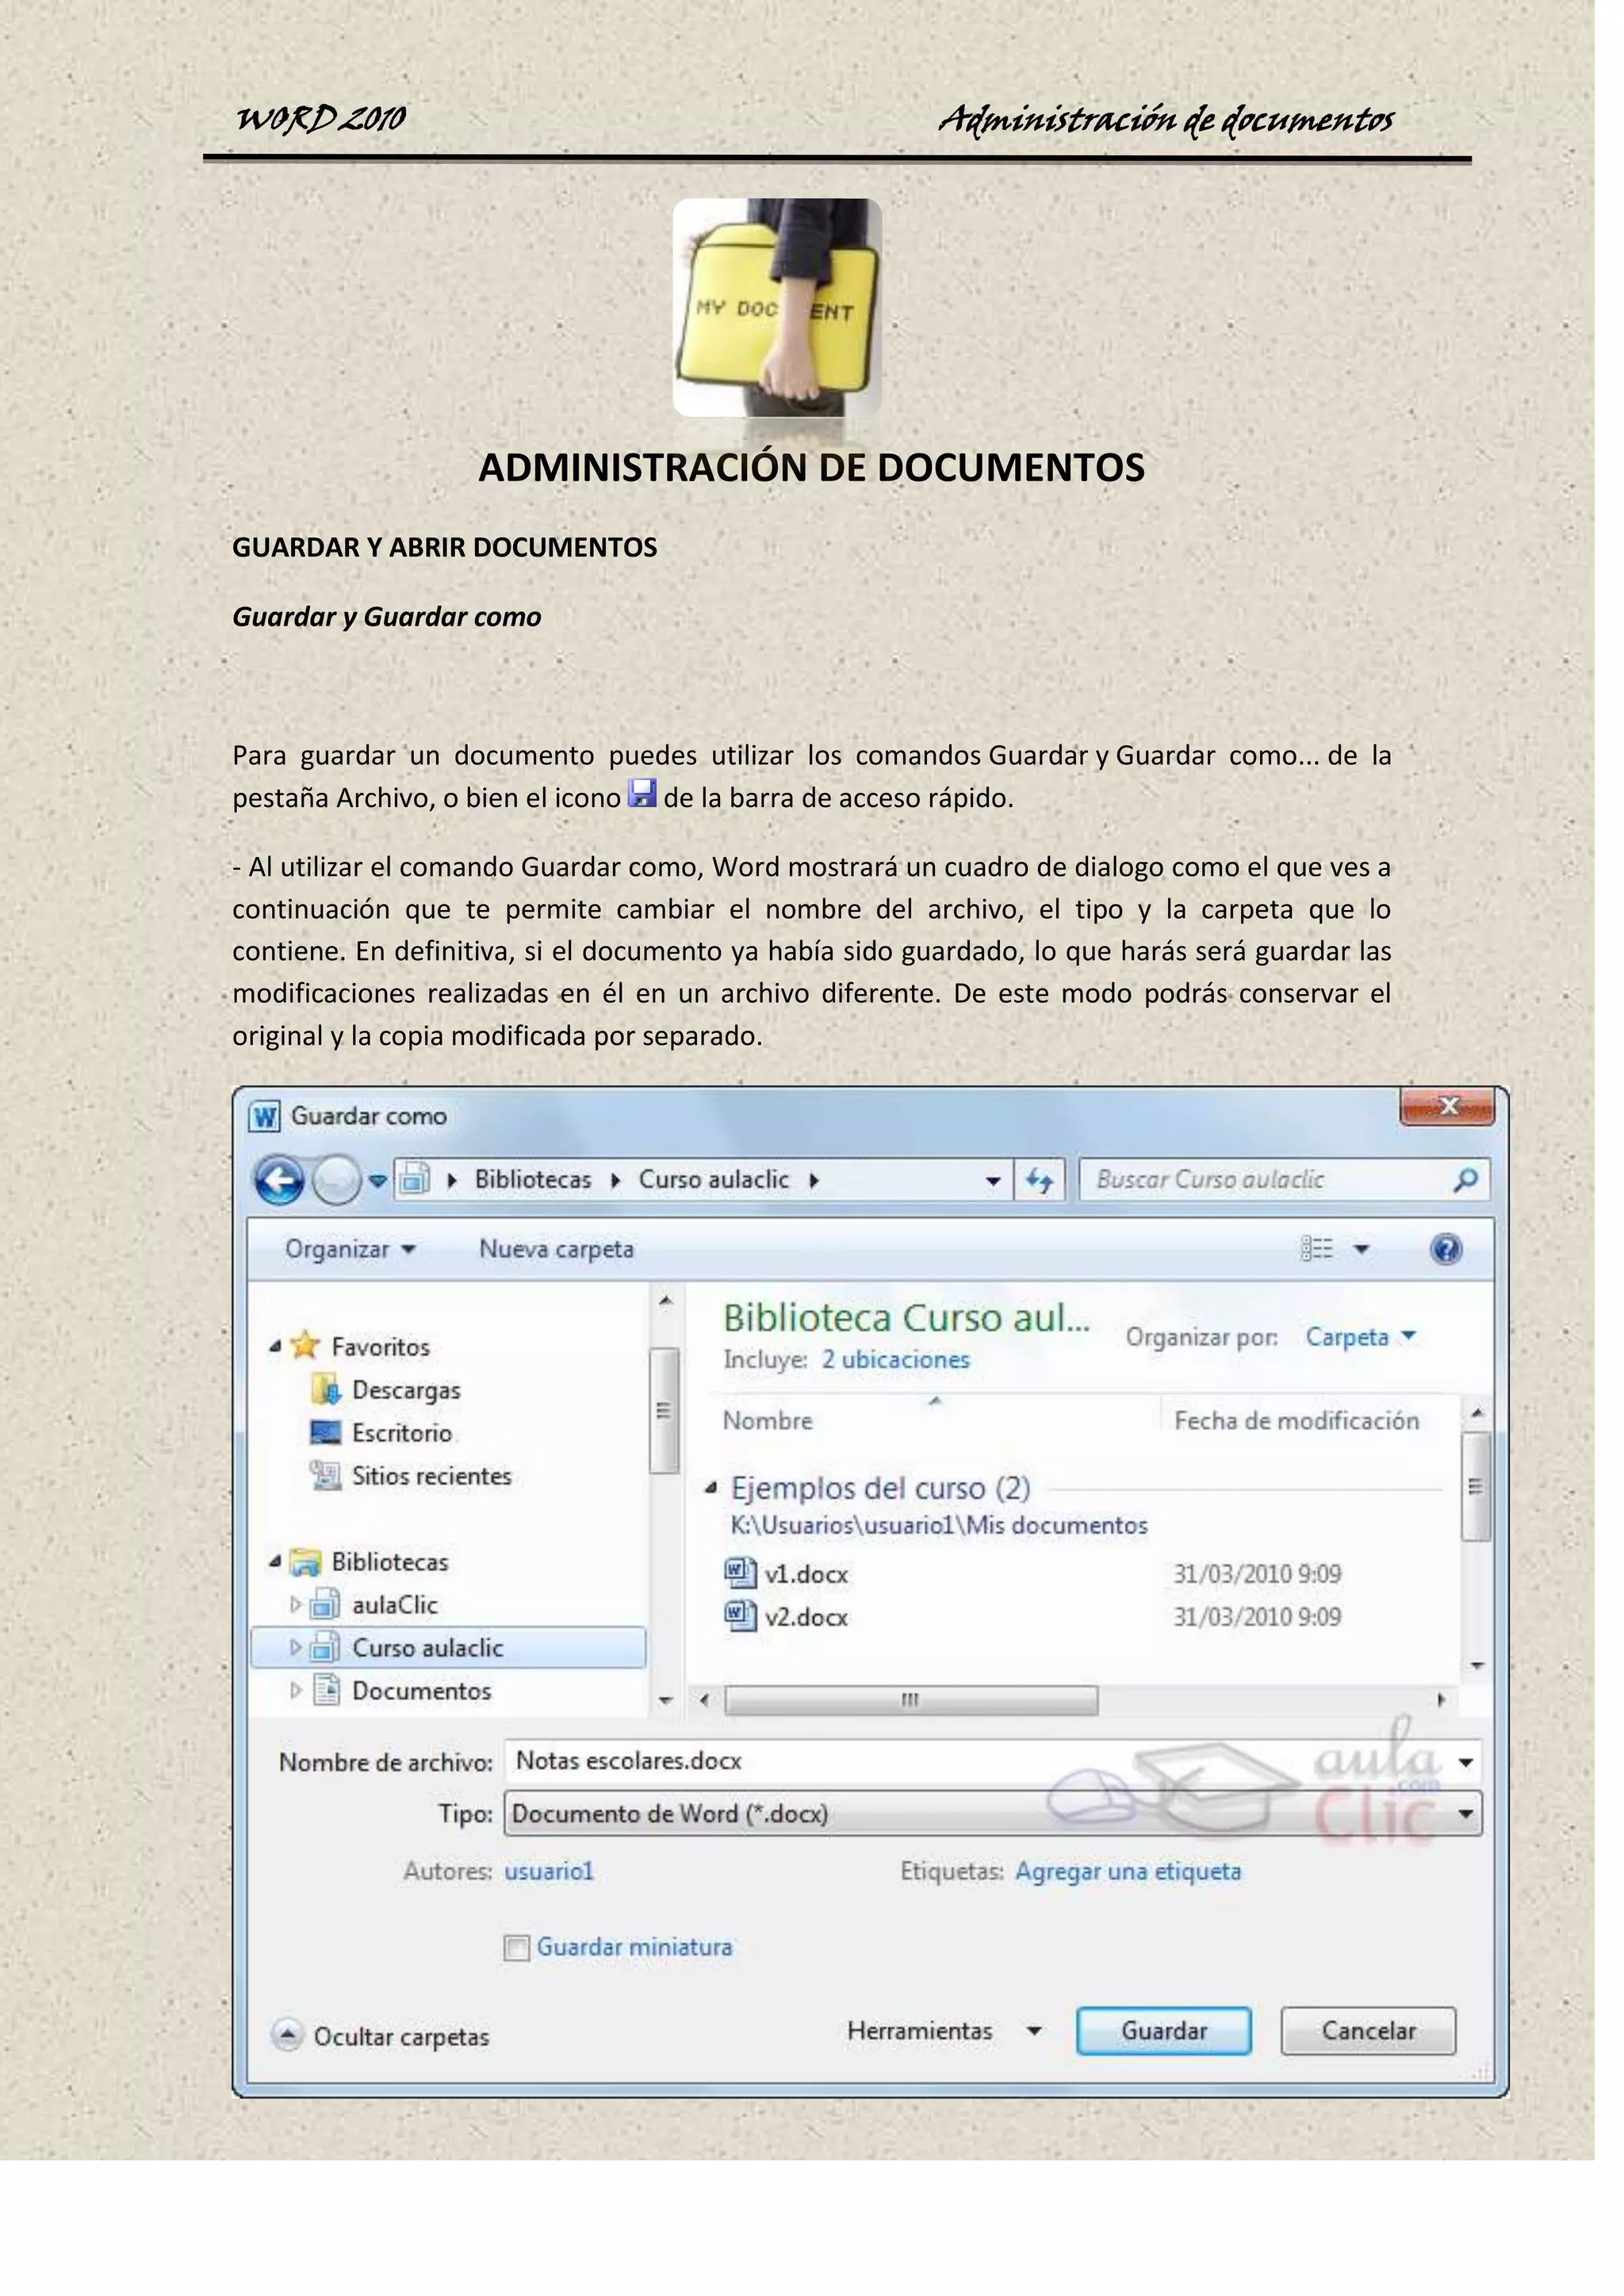Click the blue help question-mark icon
1624x2296 pixels.
coord(1446,1249)
